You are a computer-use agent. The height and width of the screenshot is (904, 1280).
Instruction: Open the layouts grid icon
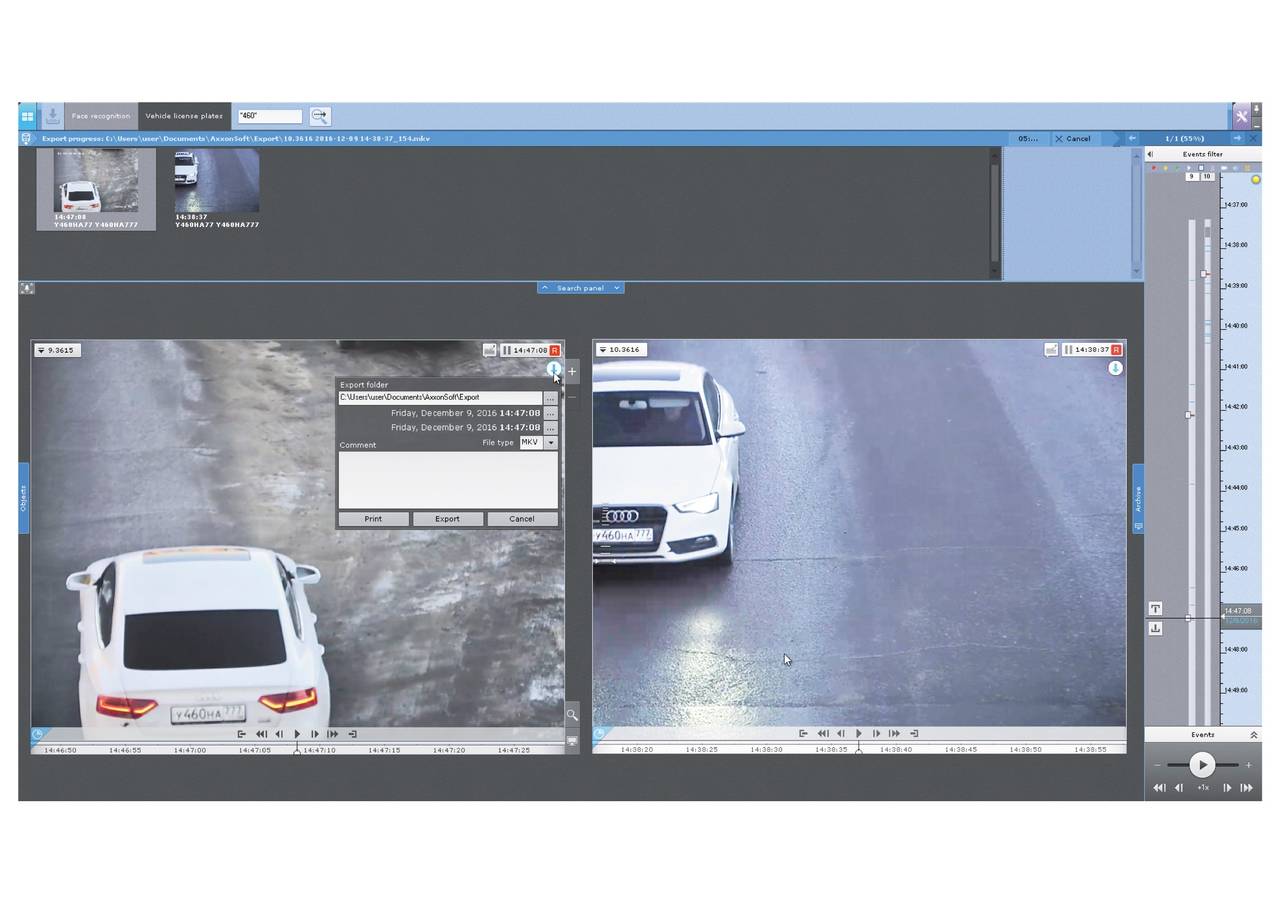pyautogui.click(x=28, y=116)
